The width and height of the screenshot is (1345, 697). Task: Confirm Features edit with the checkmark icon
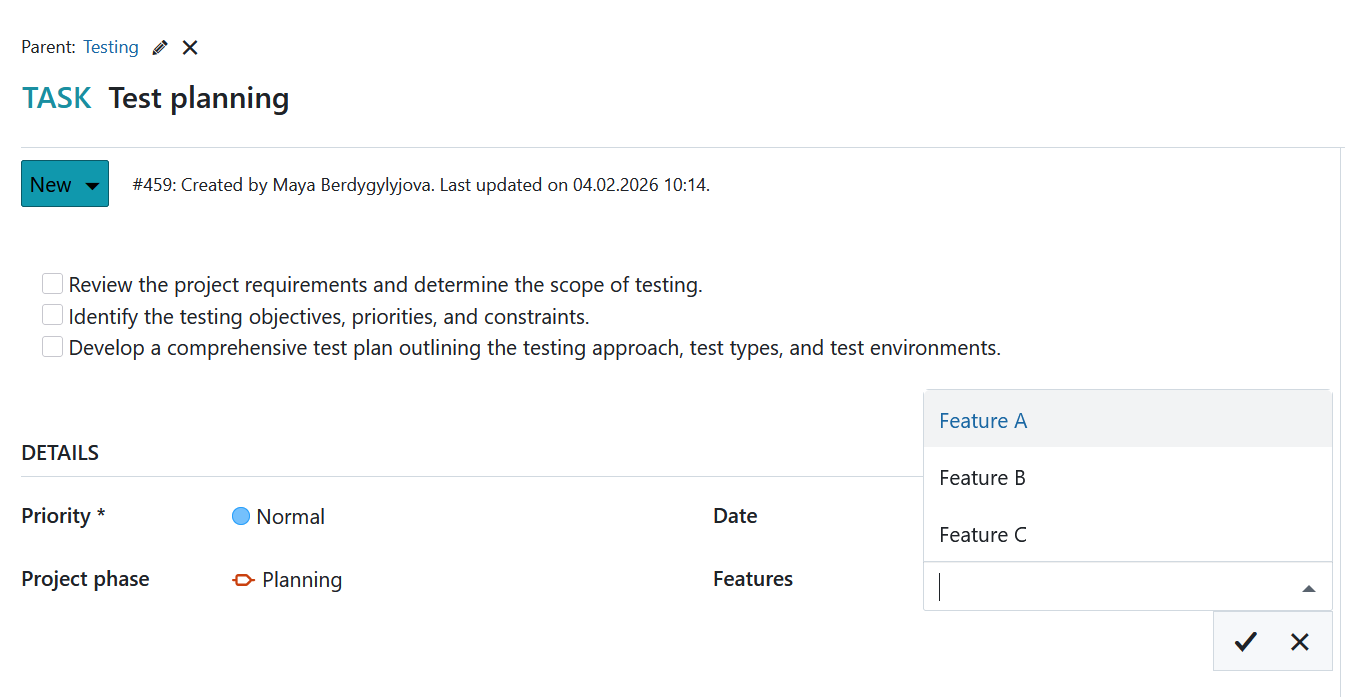click(1245, 641)
